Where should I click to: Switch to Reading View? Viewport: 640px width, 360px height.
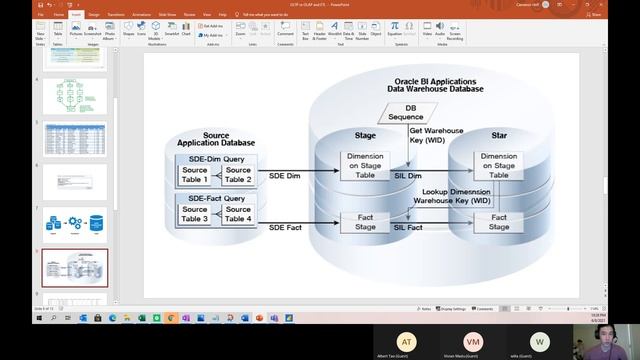coord(529,309)
